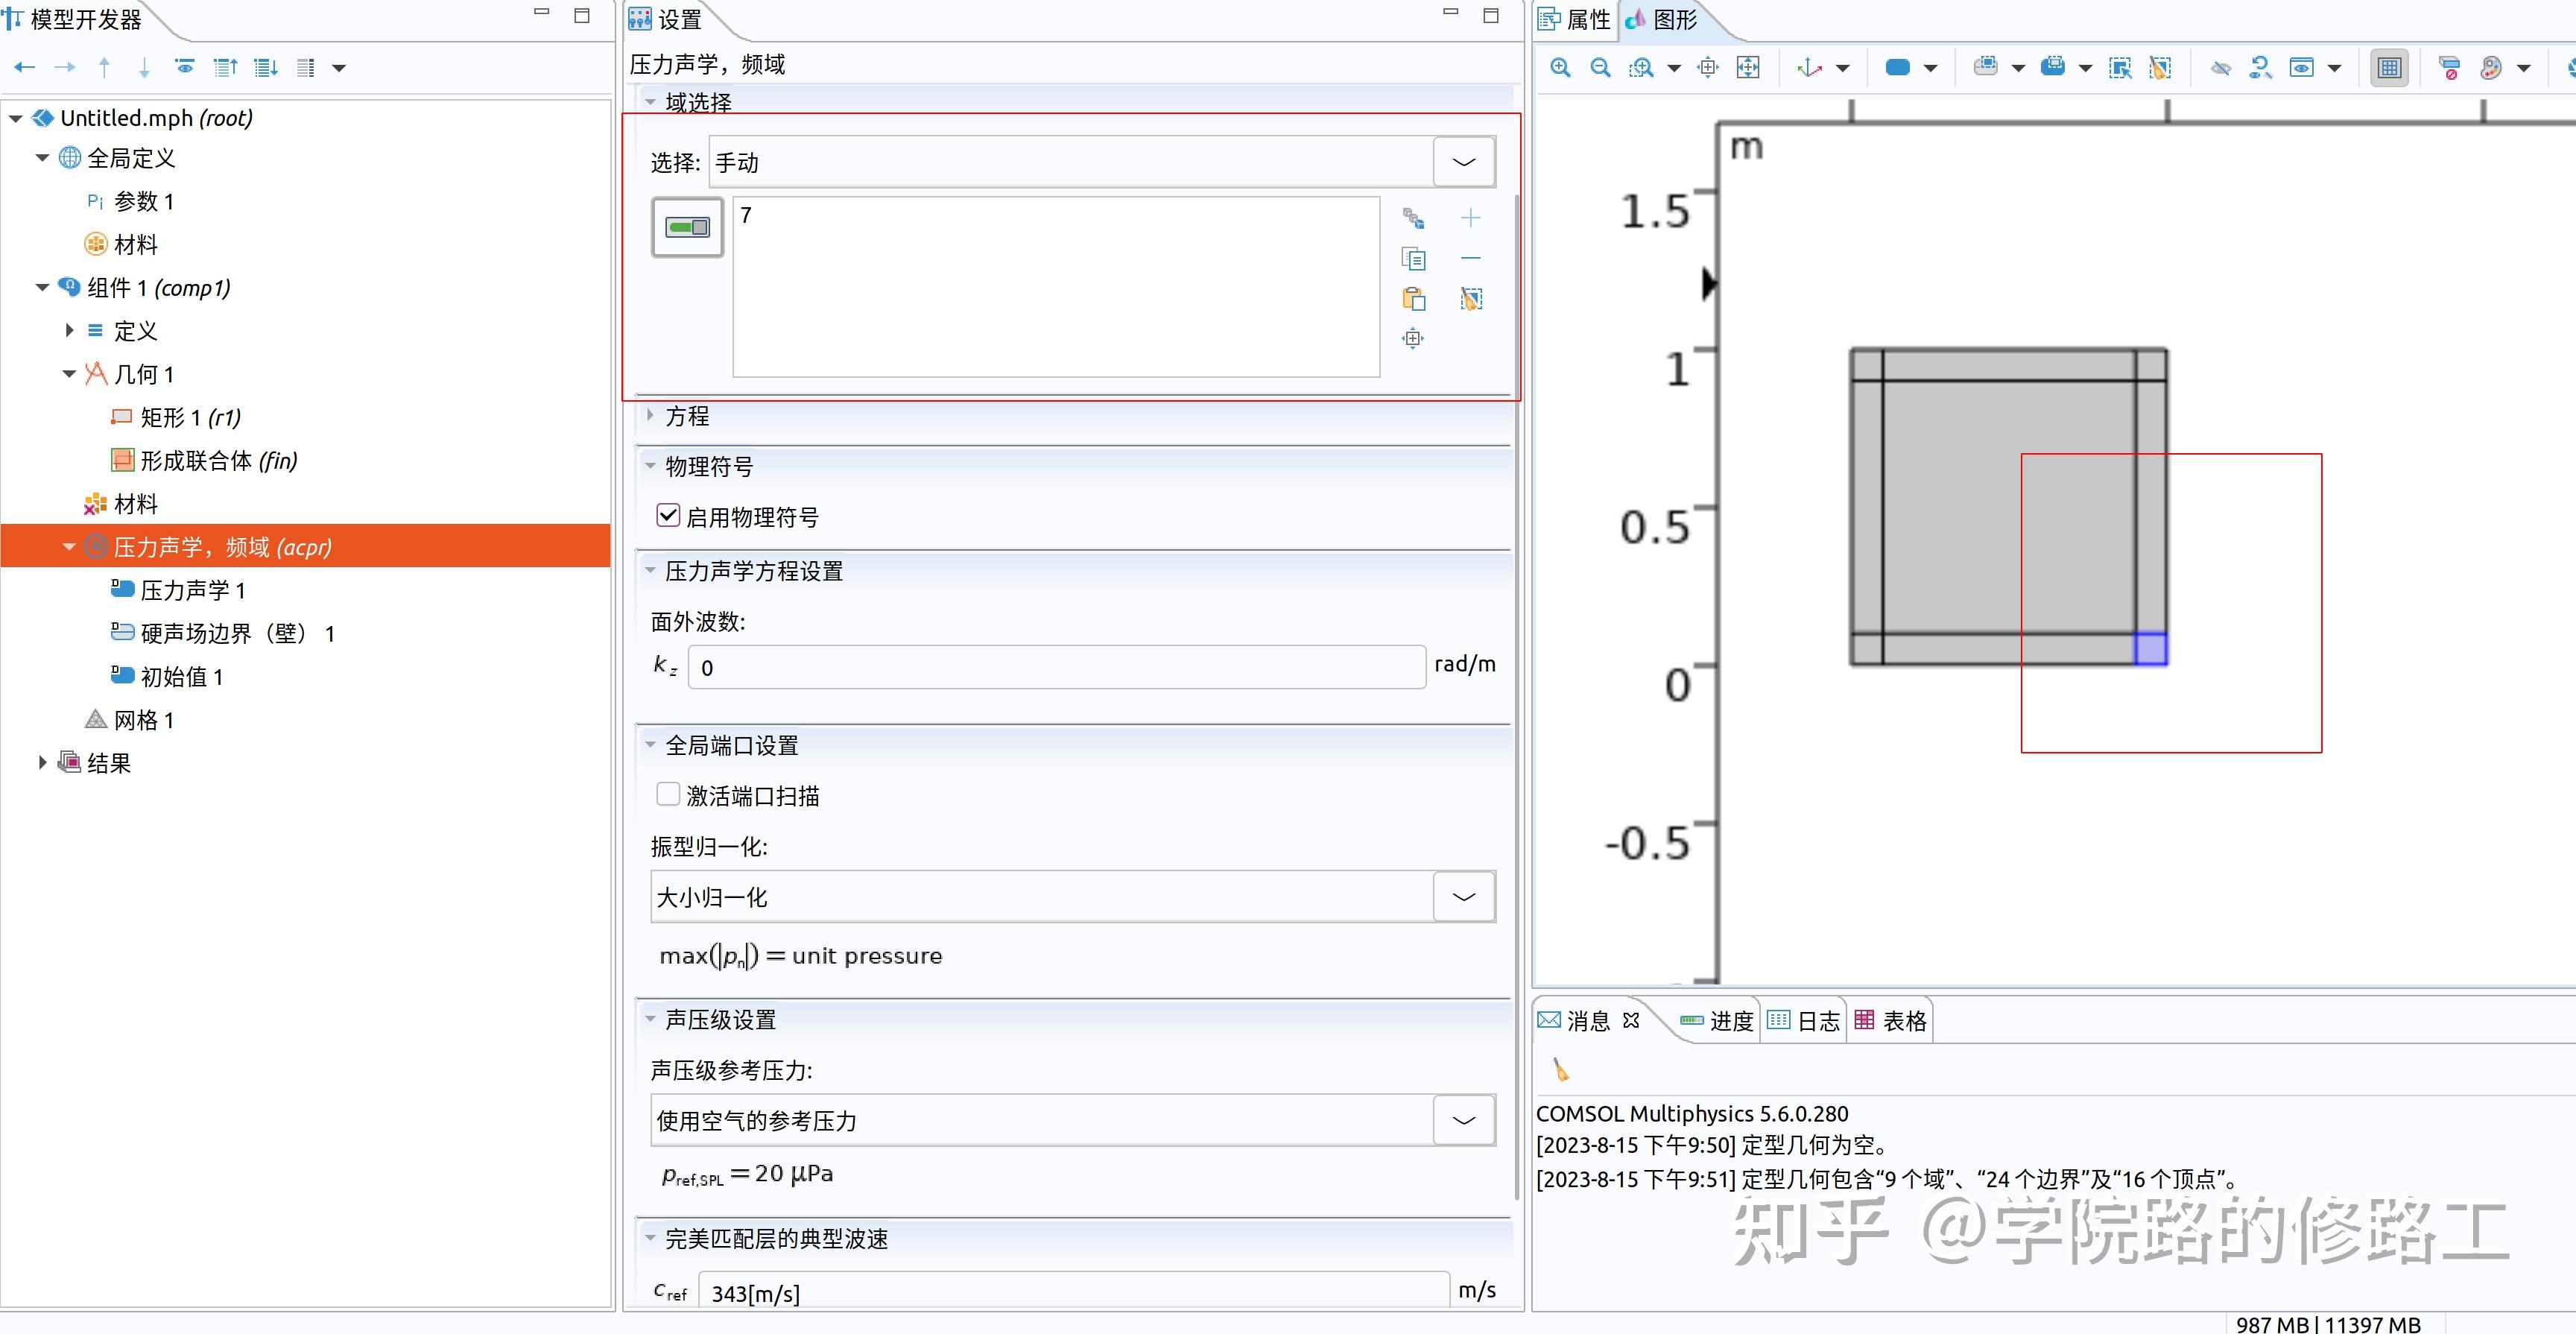Click the deselect box icon

[2053, 67]
